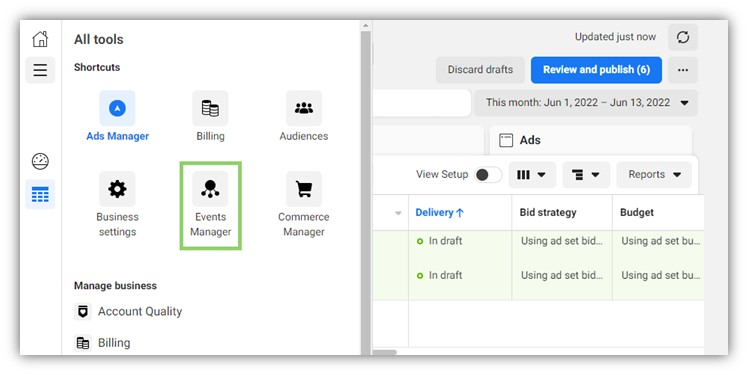Image resolution: width=748 pixels, height=375 pixels.
Task: Expand the columns layout dropdown
Action: 532,175
